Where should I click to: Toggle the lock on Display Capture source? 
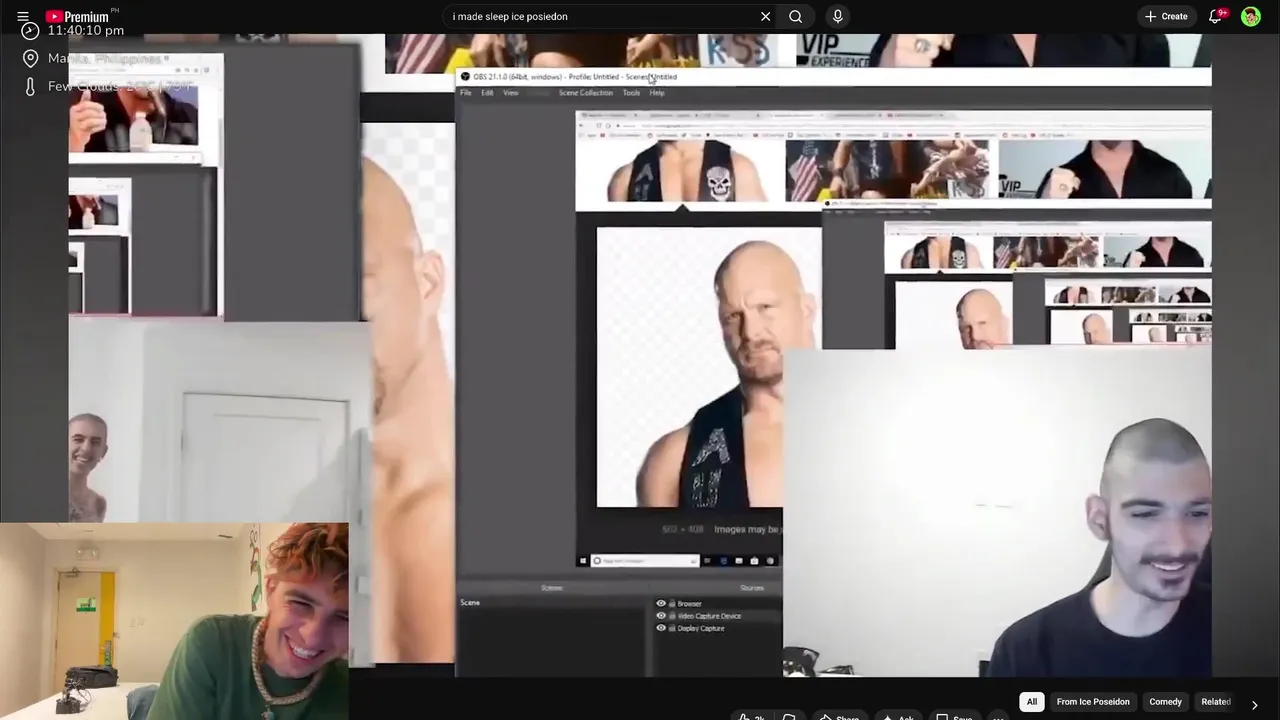point(672,628)
